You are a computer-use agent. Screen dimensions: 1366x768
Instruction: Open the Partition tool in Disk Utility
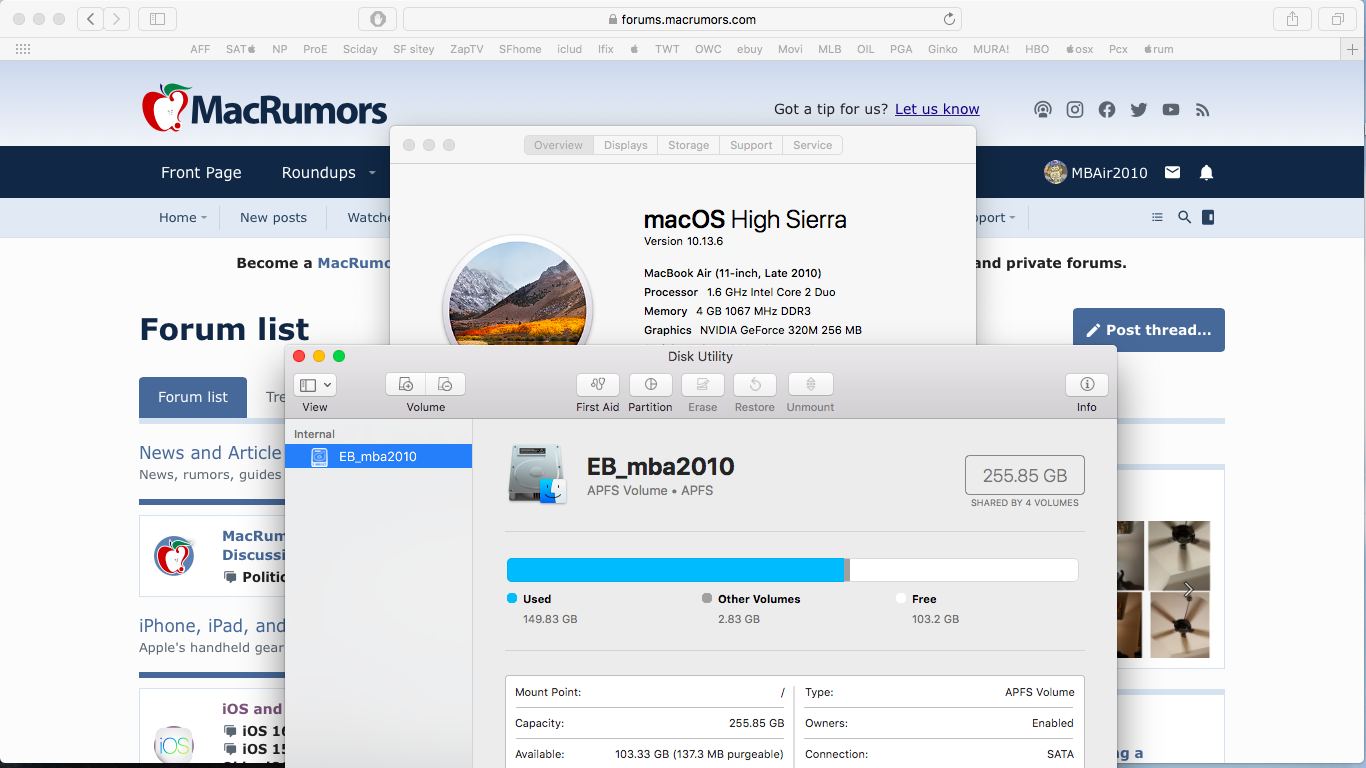tap(651, 385)
